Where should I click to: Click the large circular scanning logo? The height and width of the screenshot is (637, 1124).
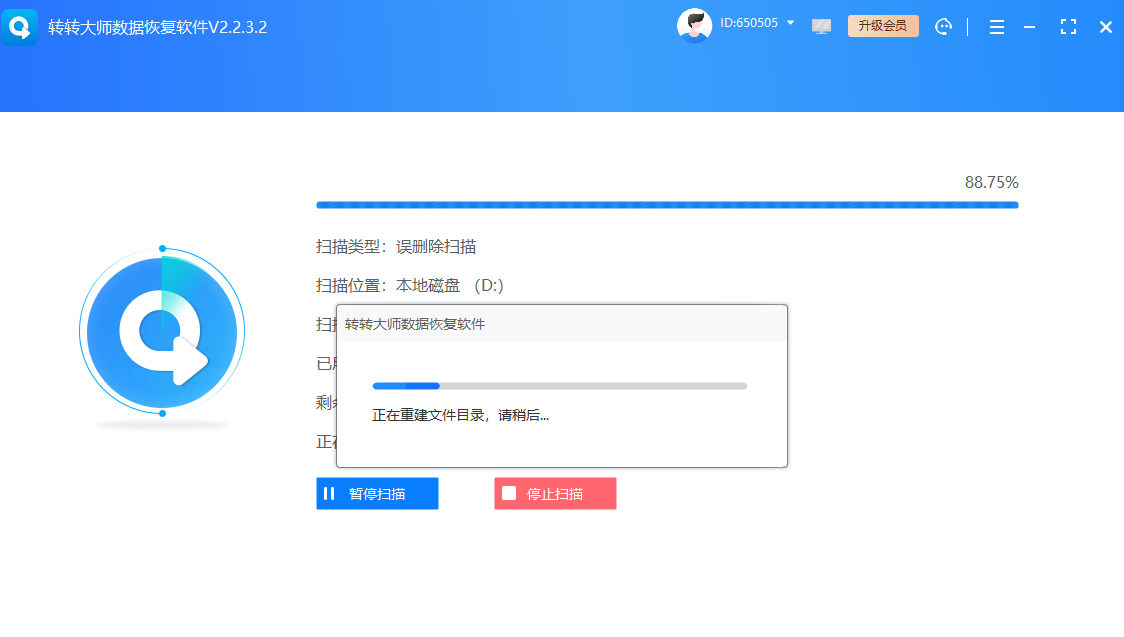coord(162,331)
